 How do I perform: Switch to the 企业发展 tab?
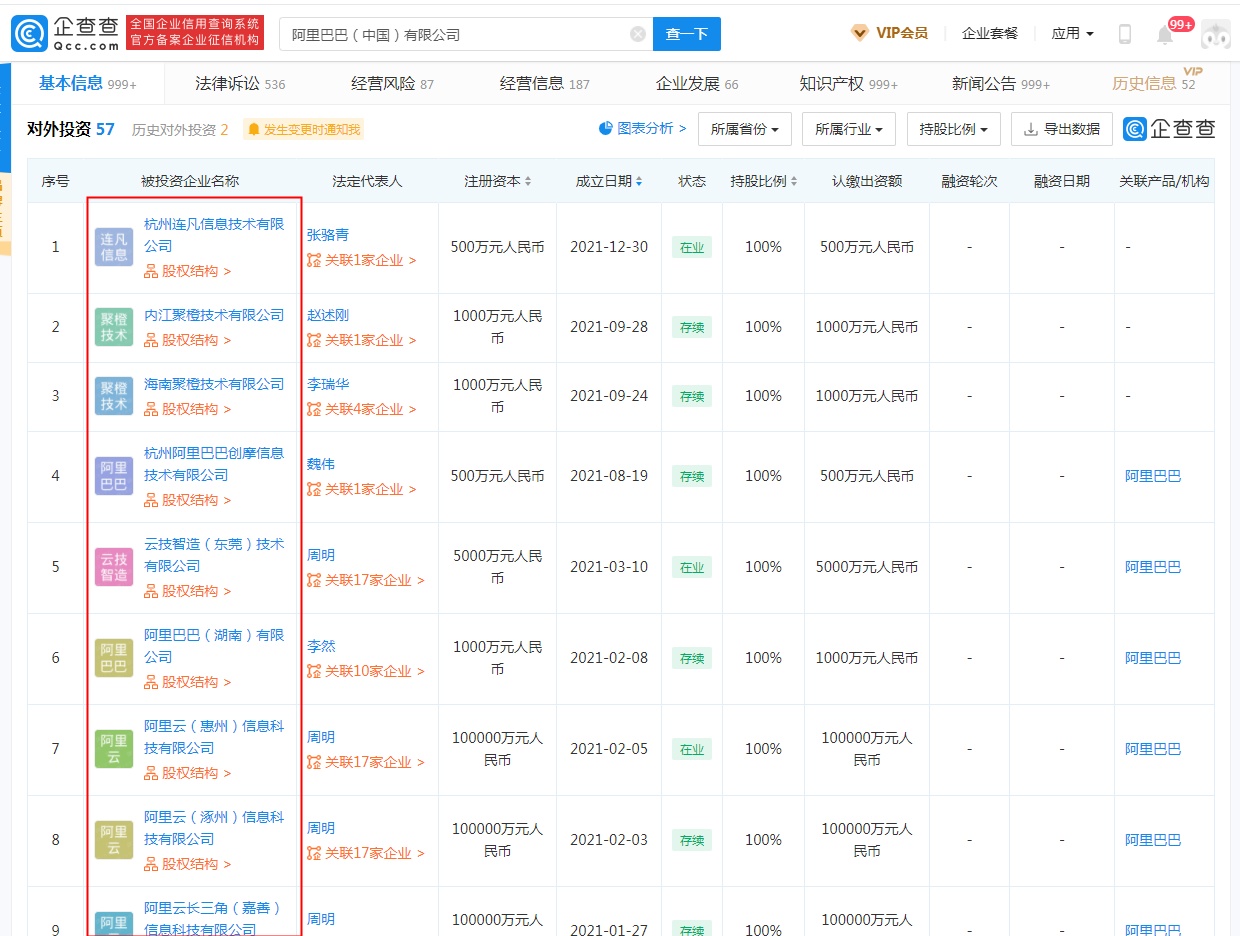(x=697, y=84)
